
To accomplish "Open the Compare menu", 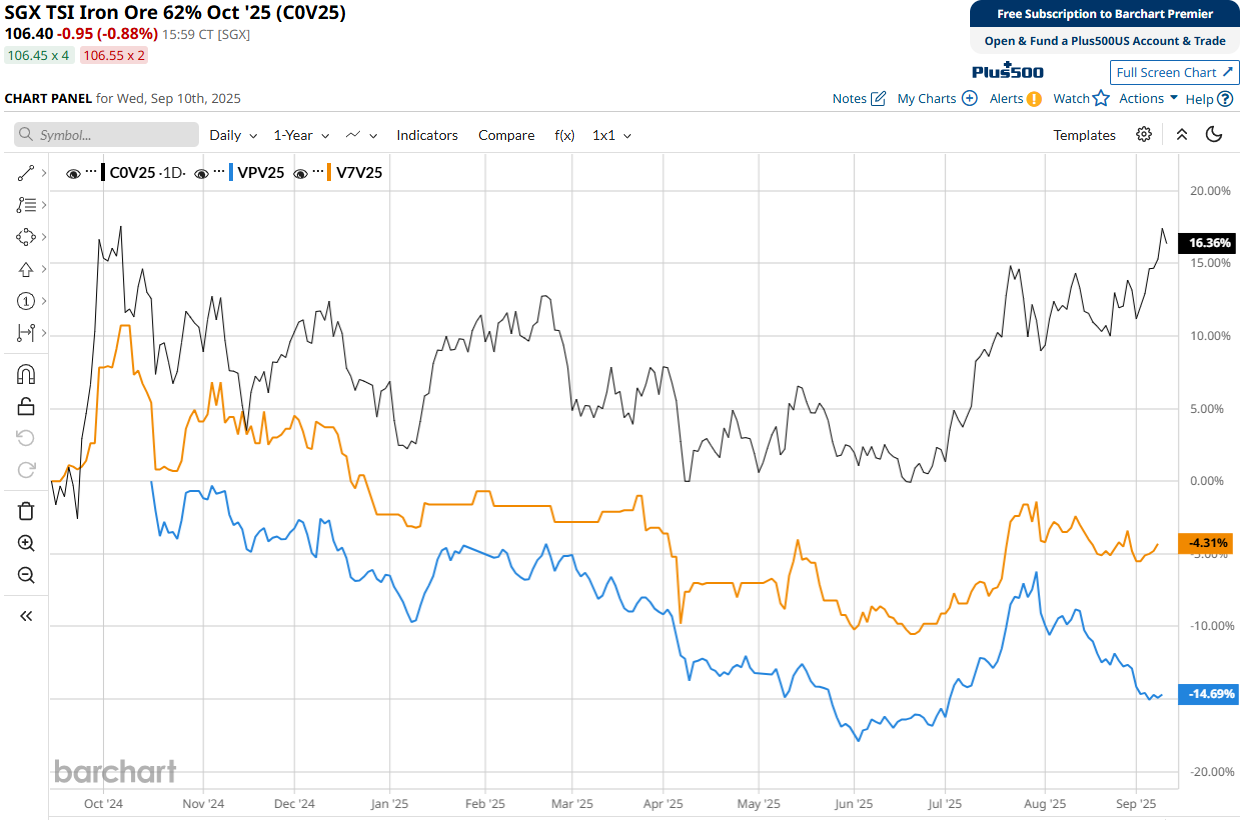I will (x=506, y=135).
